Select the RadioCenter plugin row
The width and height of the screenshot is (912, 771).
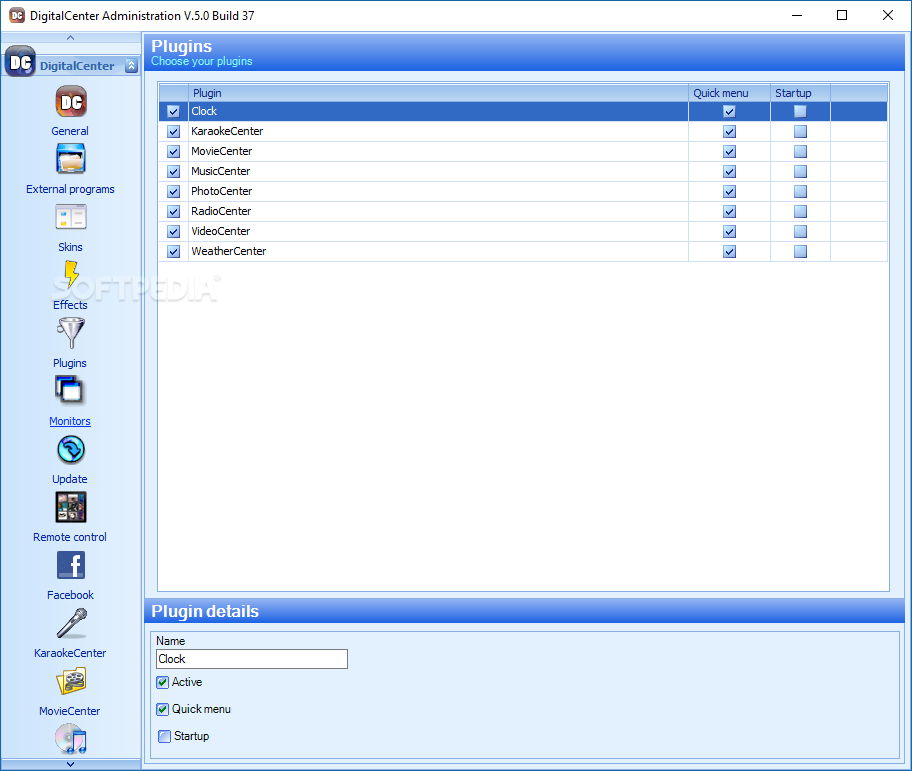(523, 211)
